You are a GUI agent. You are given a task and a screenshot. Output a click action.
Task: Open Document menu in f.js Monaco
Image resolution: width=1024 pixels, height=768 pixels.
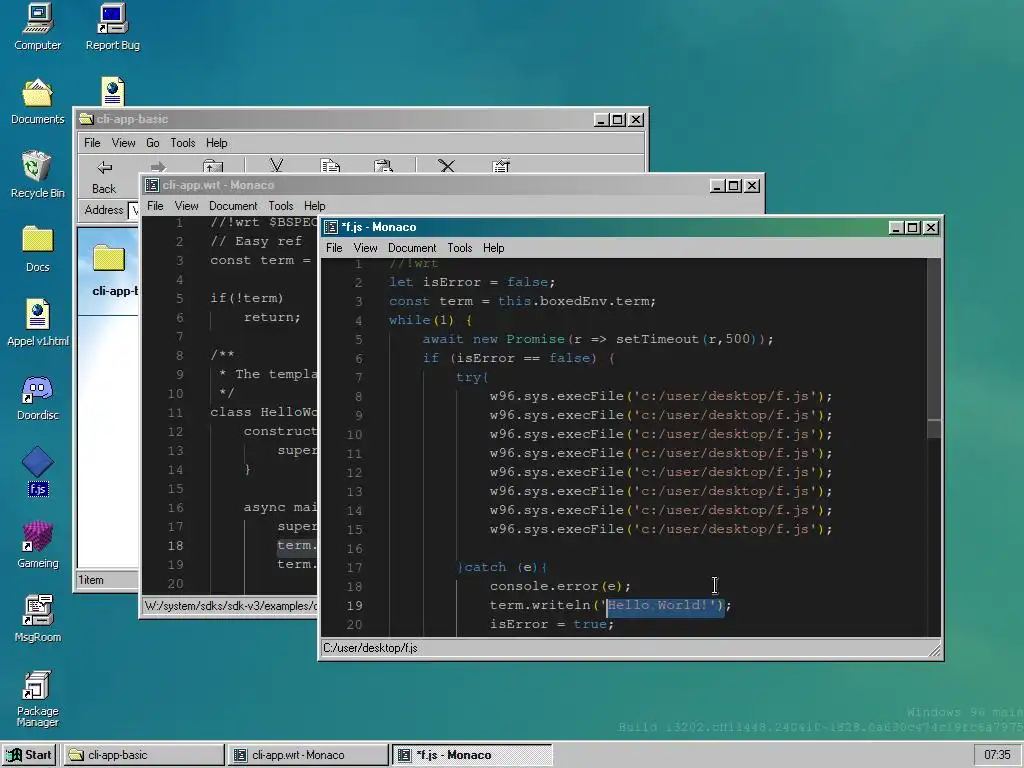coord(411,248)
